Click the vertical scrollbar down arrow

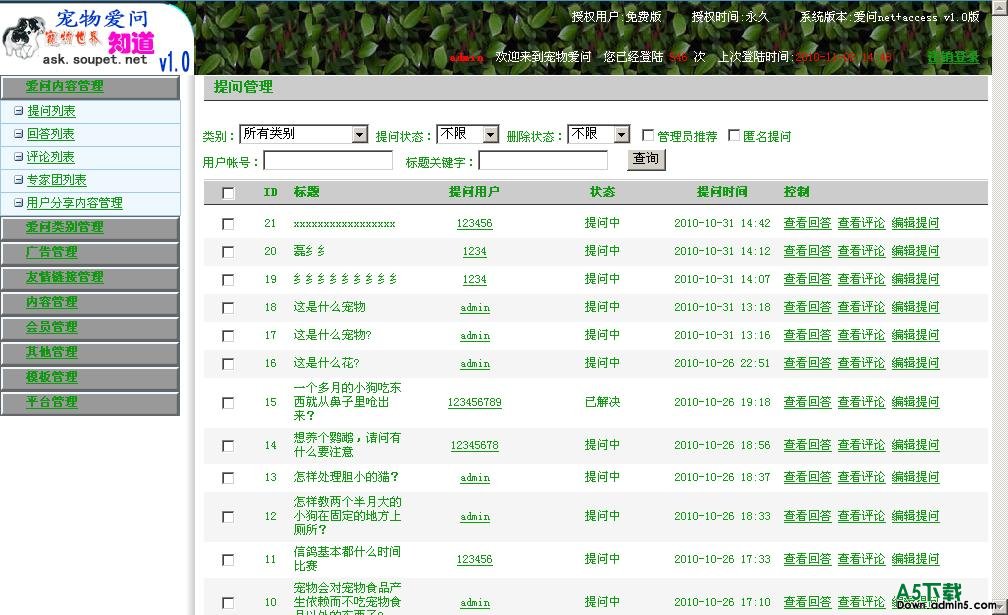1001,605
